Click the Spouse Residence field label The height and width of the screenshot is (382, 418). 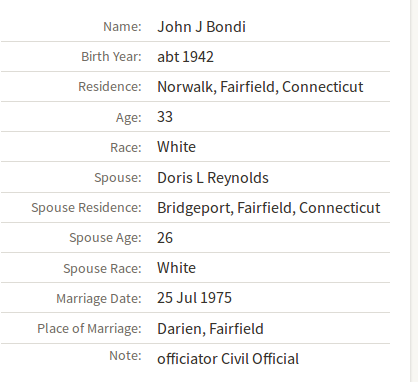pyautogui.click(x=86, y=208)
